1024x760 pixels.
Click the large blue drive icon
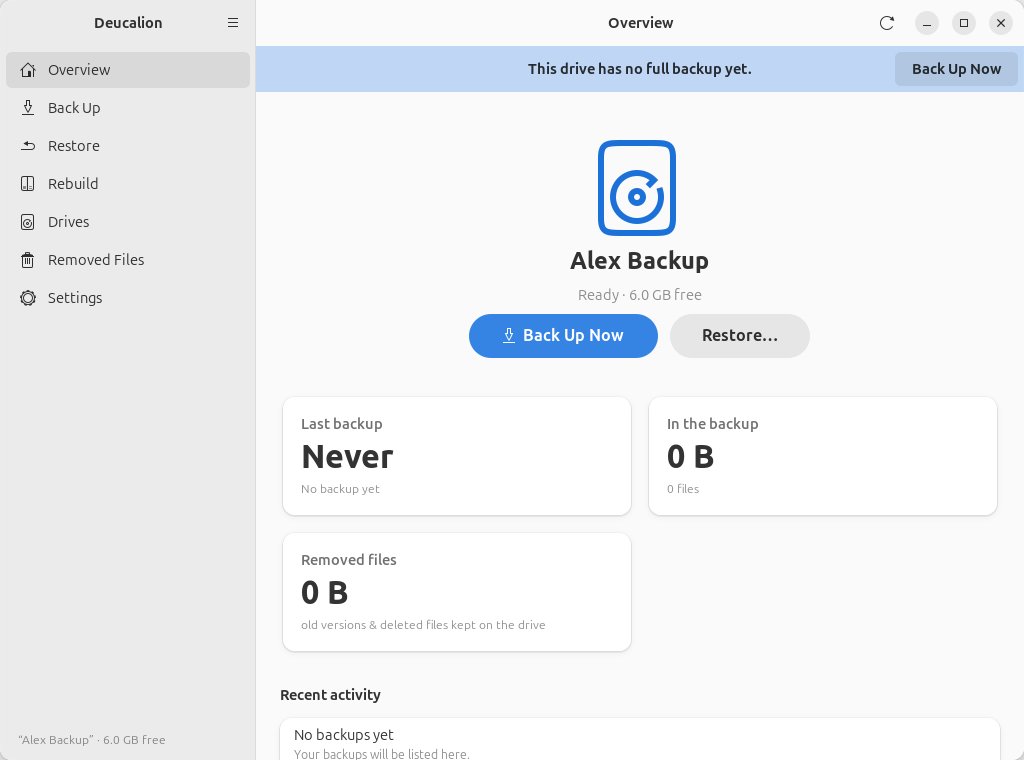[637, 188]
